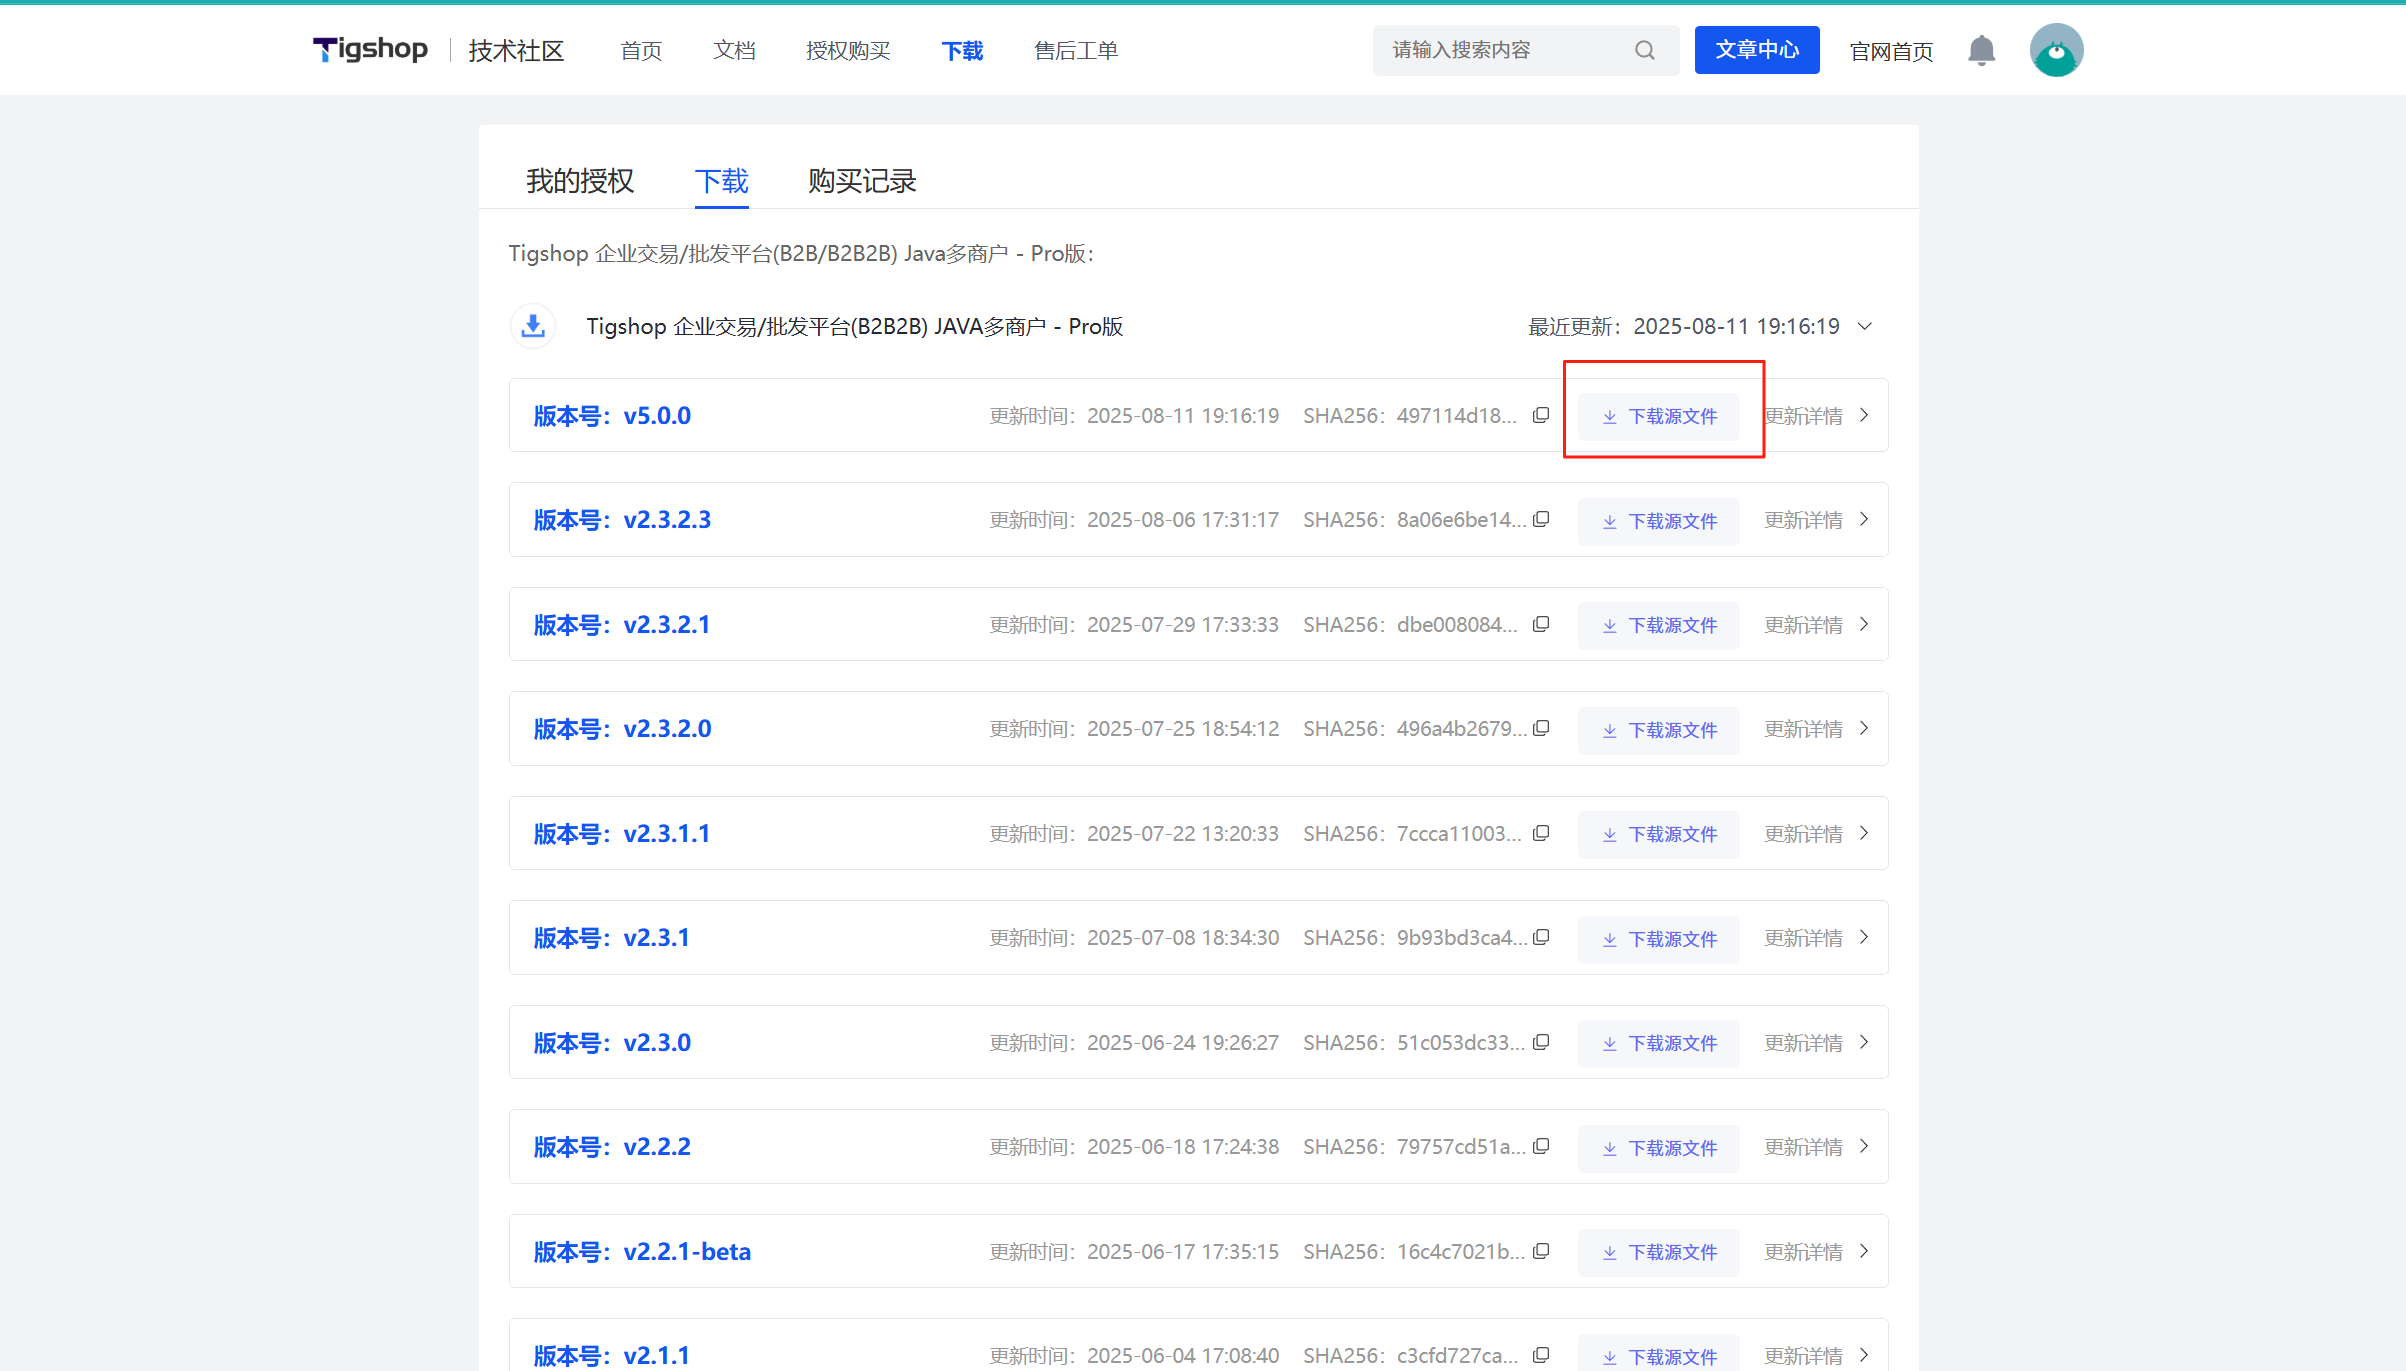Copy SHA256 hash for v5.0.0
The image size is (2406, 1371).
click(1541, 415)
